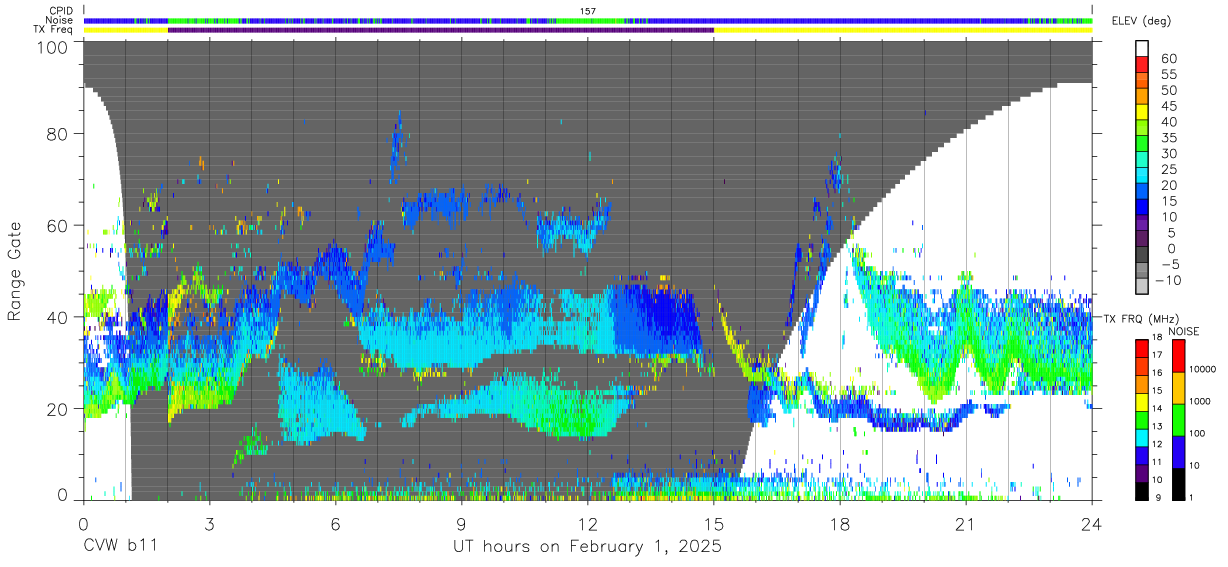Pick the red segment of the ELEV color bar
The width and height of the screenshot is (1228, 567).
[1143, 64]
